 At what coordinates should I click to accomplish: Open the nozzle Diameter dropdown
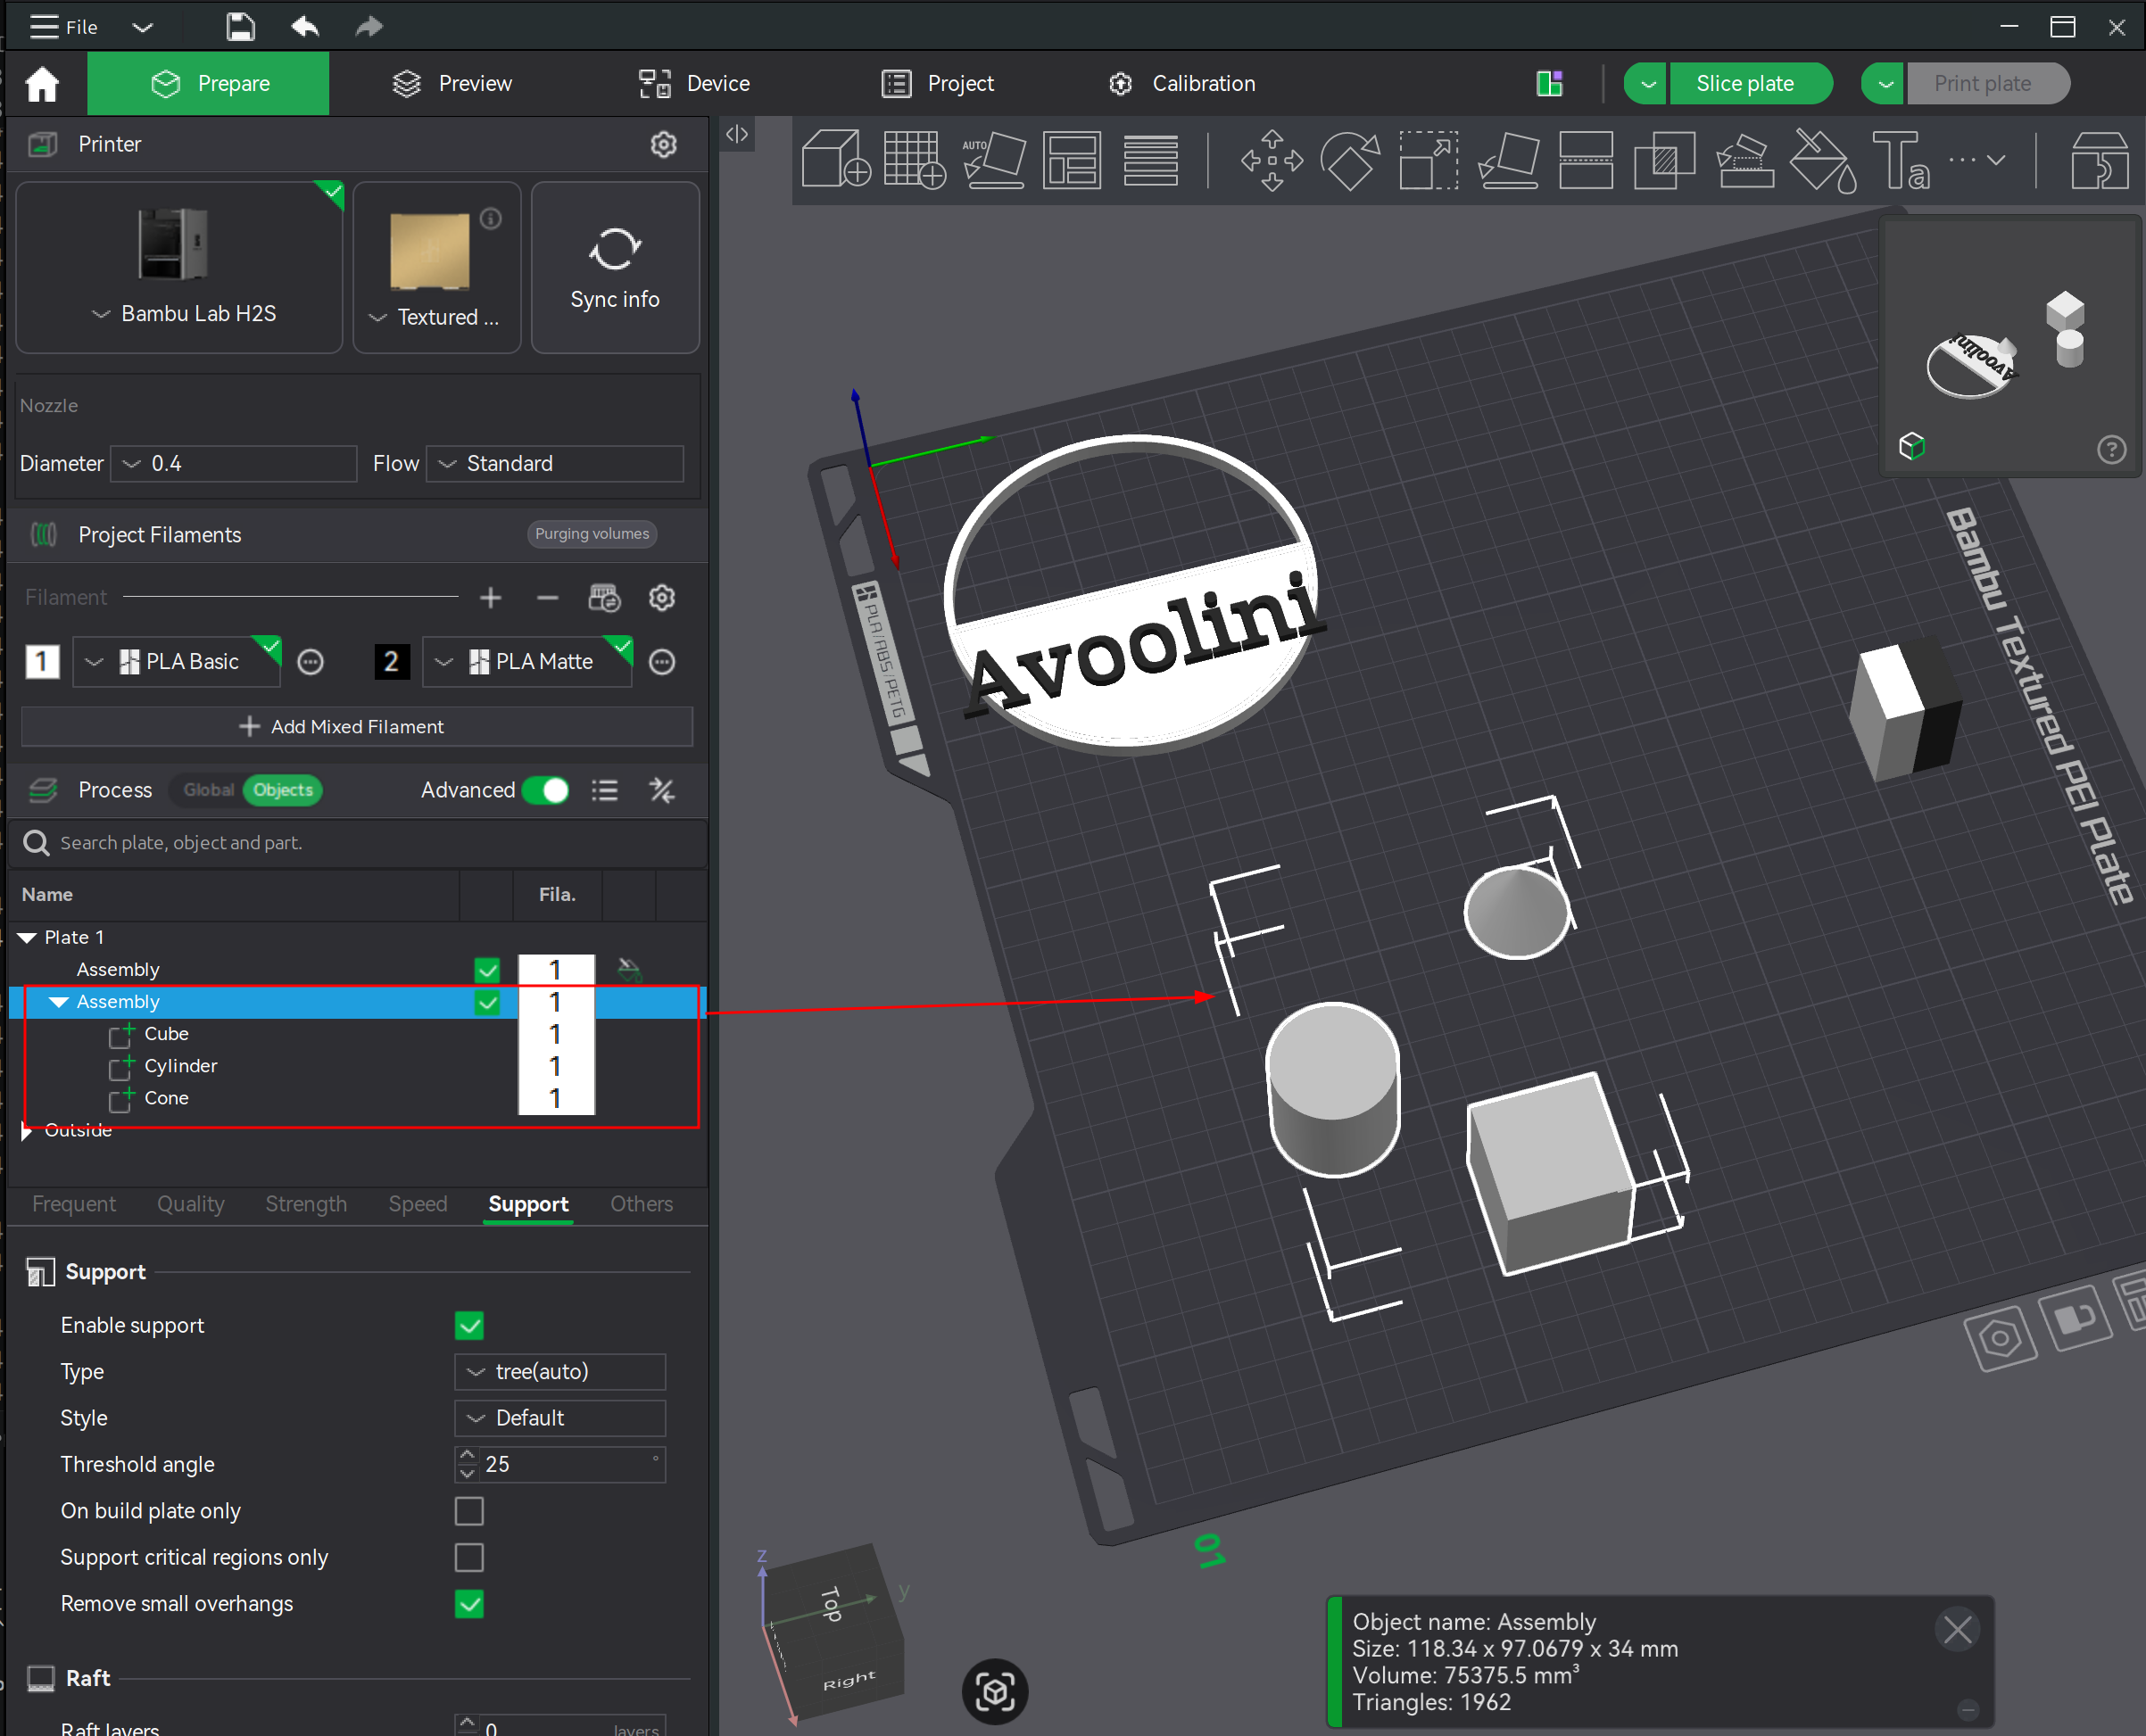click(x=234, y=464)
